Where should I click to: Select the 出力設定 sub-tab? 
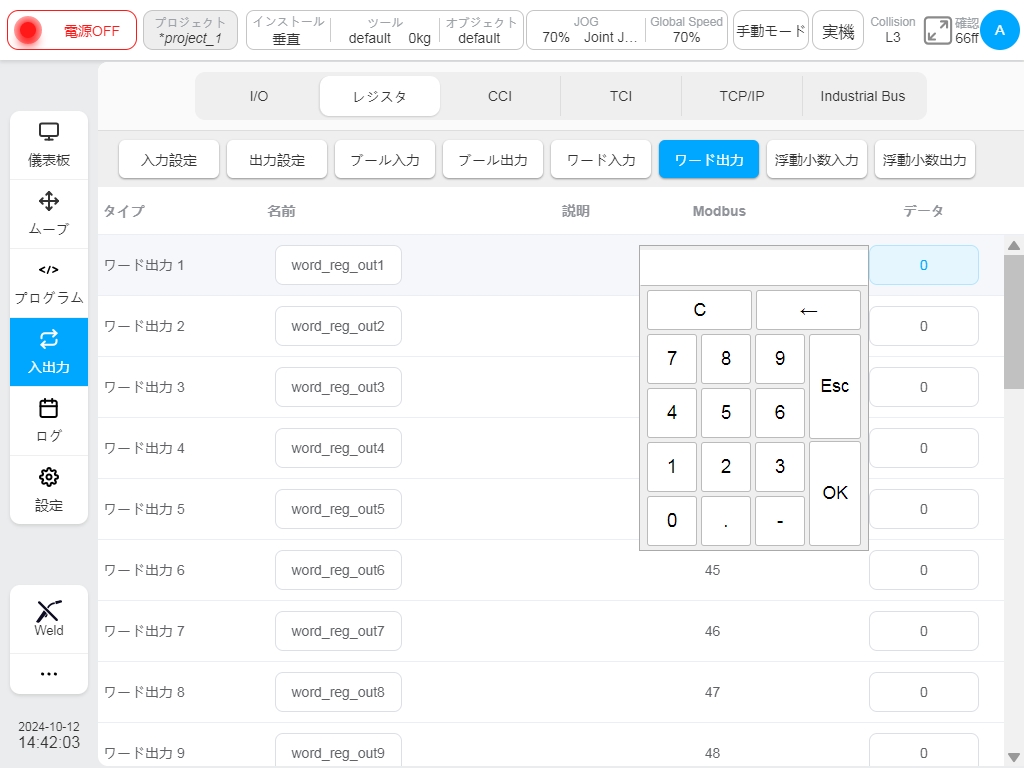pos(277,159)
